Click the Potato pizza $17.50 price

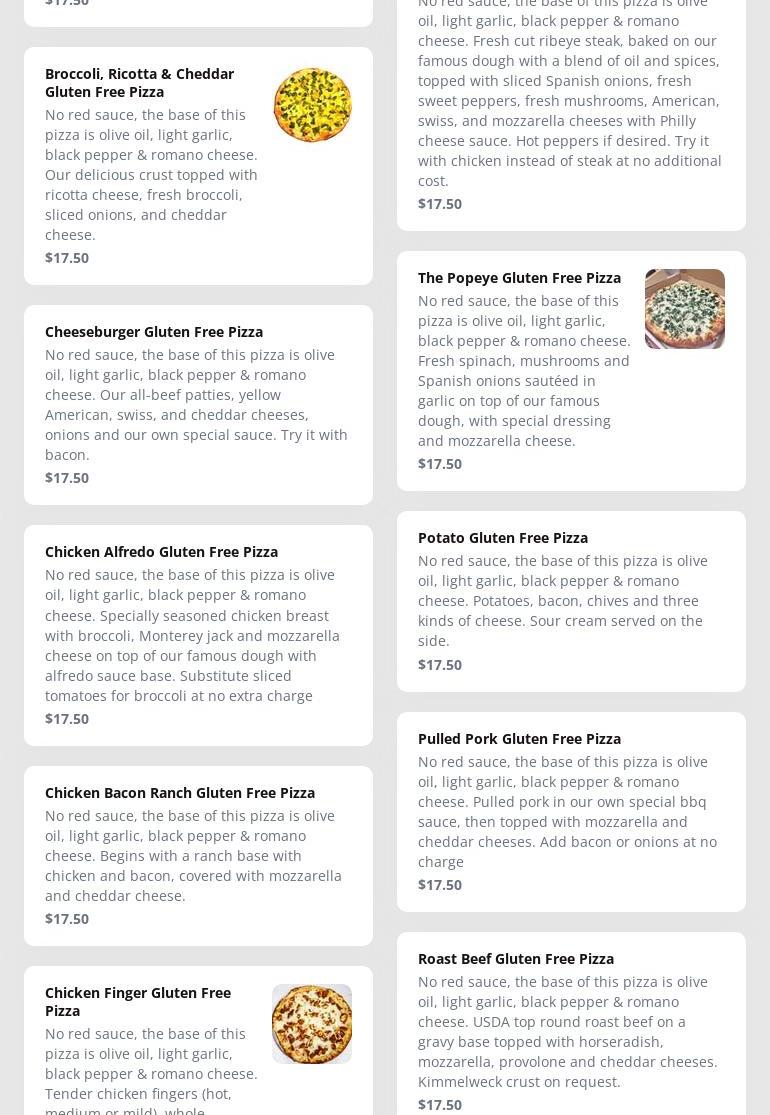click(x=440, y=665)
